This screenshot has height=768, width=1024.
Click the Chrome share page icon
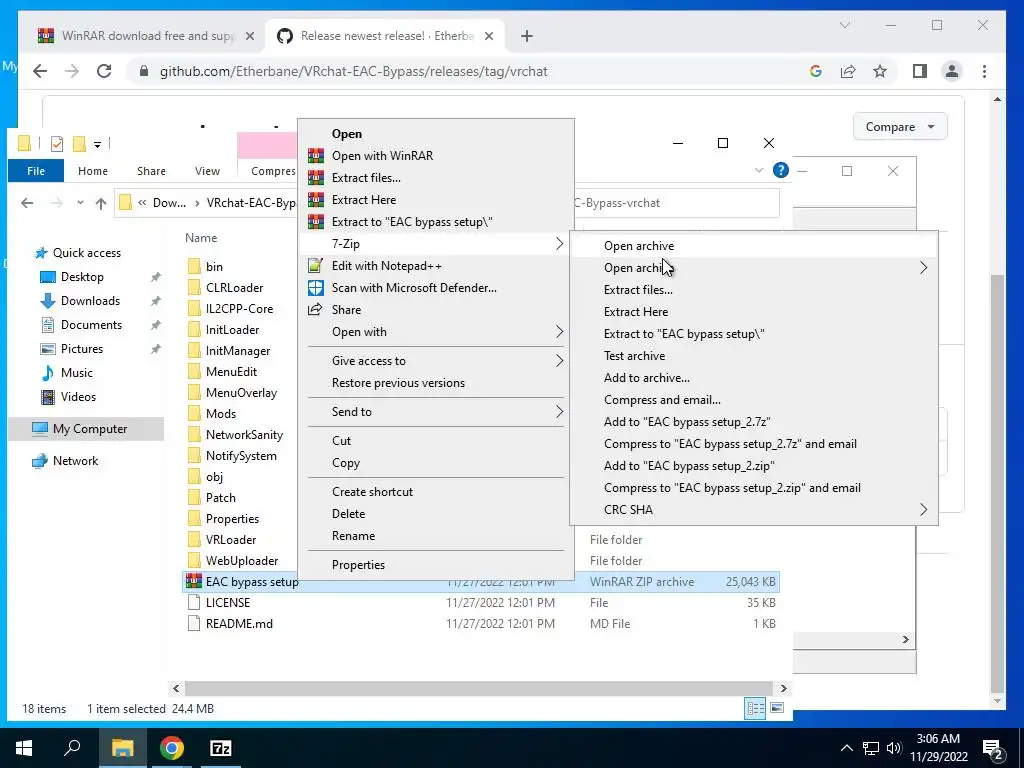(x=848, y=71)
